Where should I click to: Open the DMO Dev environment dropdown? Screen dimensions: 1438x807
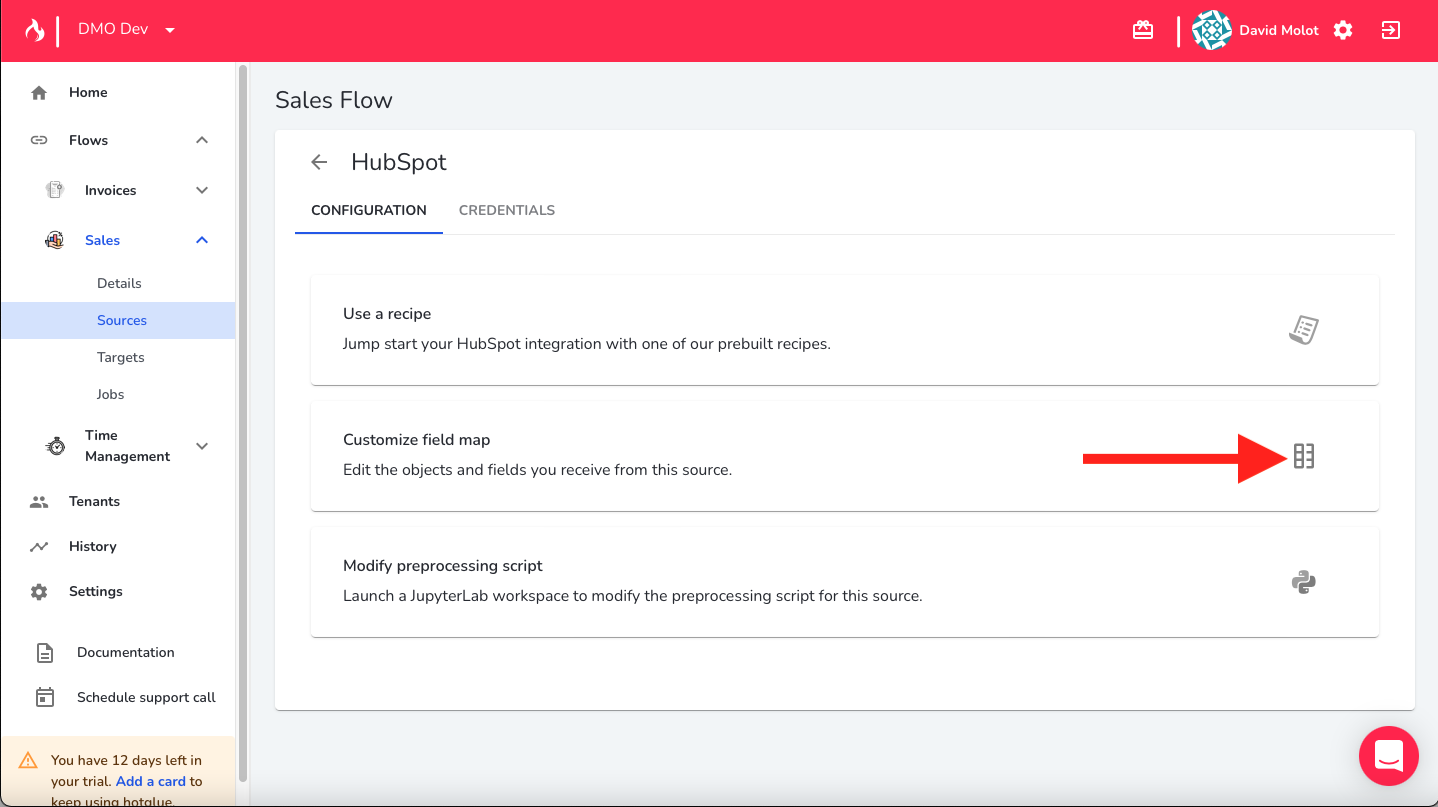click(x=127, y=30)
